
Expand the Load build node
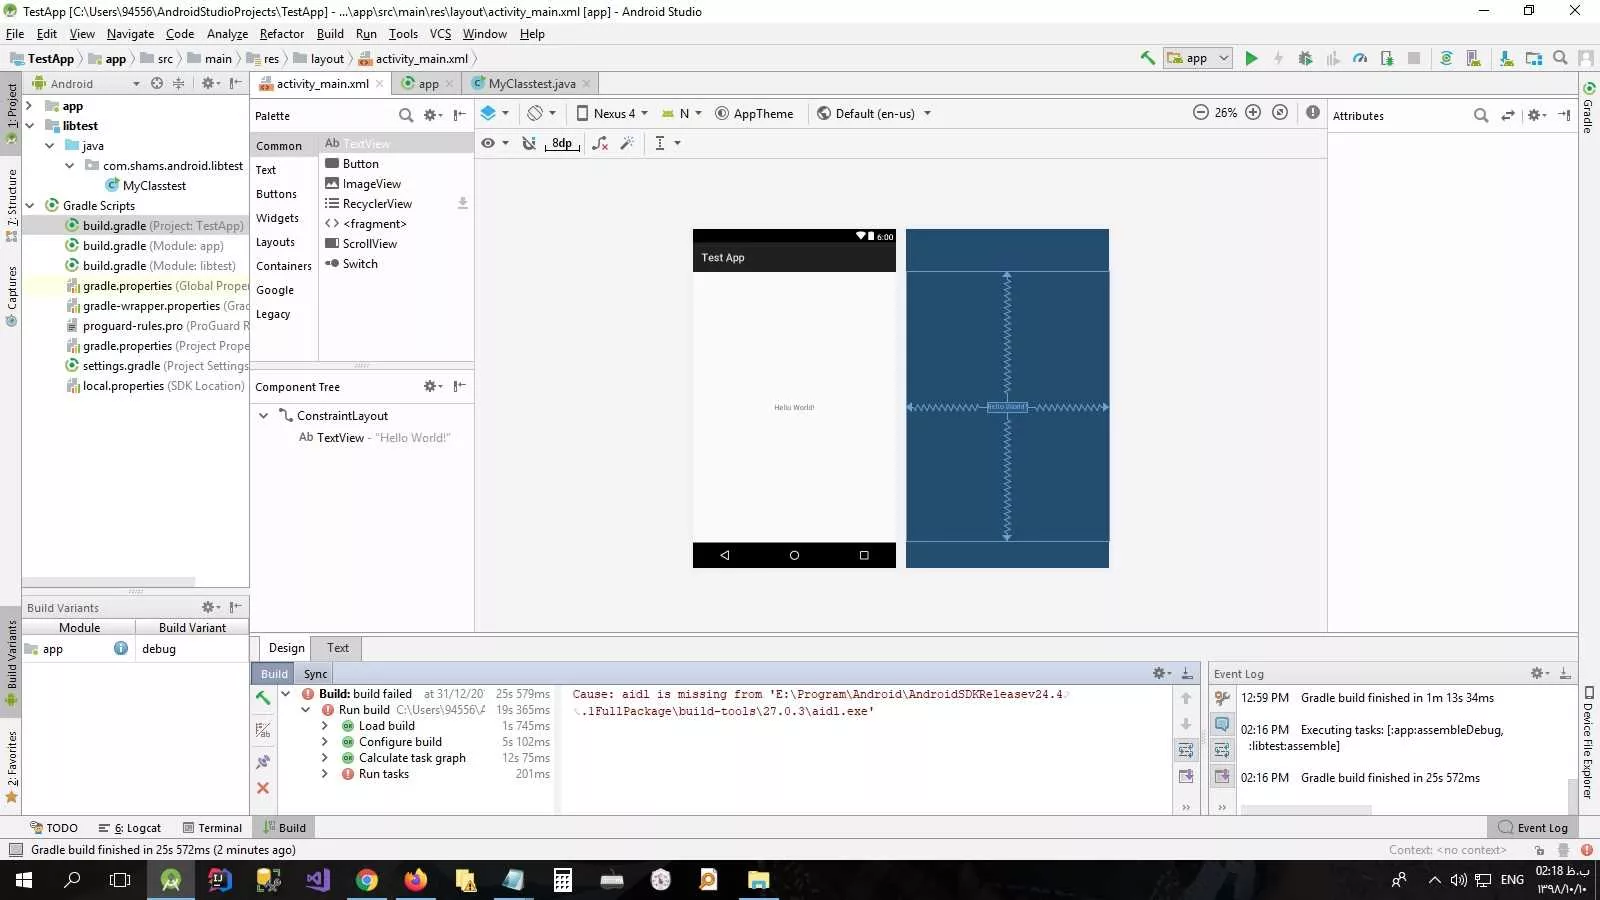pos(324,726)
